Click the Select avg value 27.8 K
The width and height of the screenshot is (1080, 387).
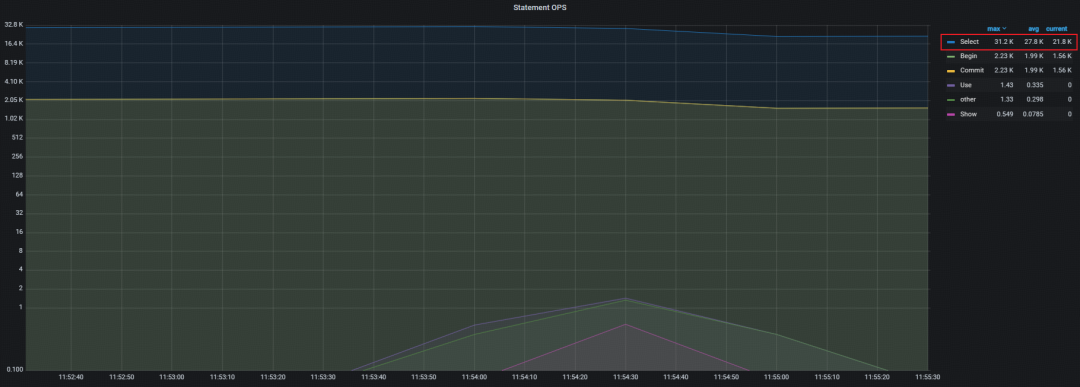[1034, 42]
